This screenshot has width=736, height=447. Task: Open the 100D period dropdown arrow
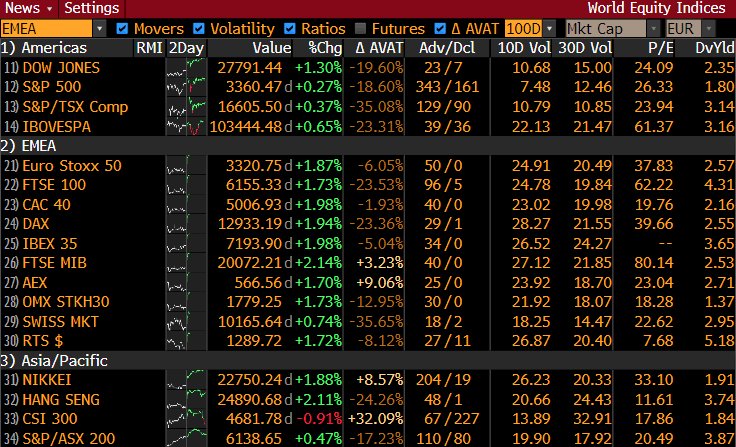pyautogui.click(x=550, y=29)
